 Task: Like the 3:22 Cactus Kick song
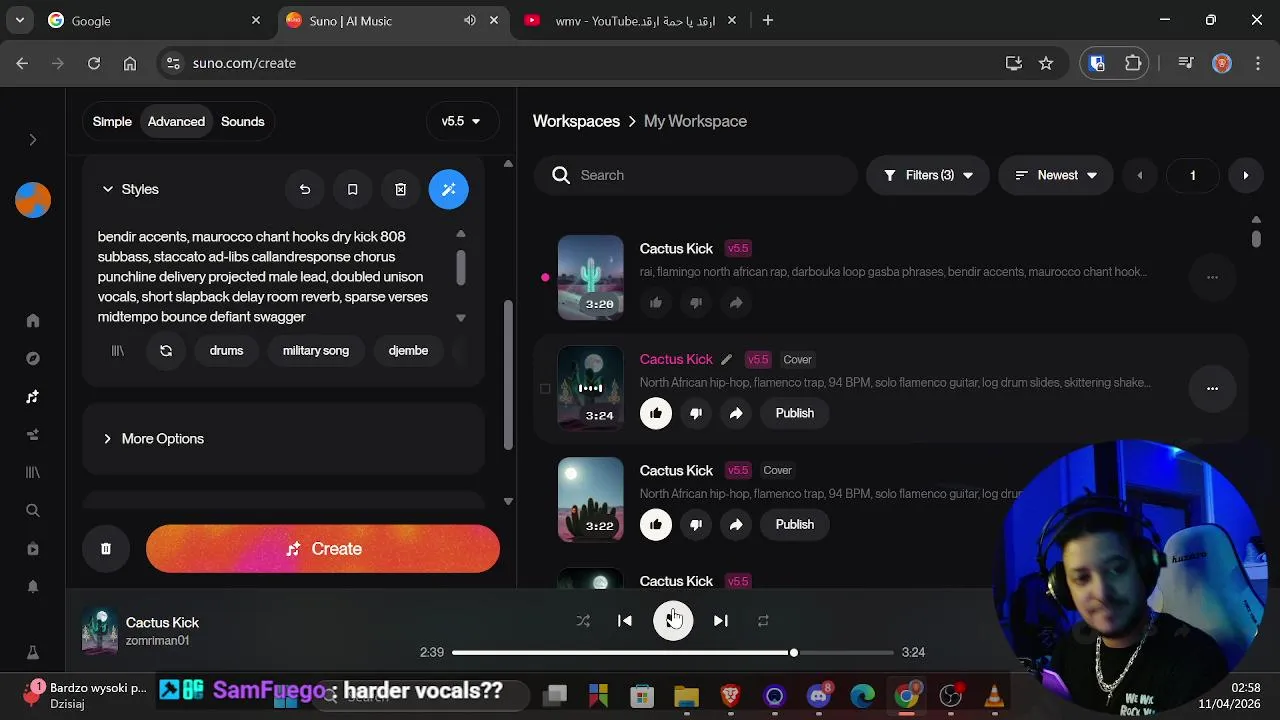pos(656,524)
